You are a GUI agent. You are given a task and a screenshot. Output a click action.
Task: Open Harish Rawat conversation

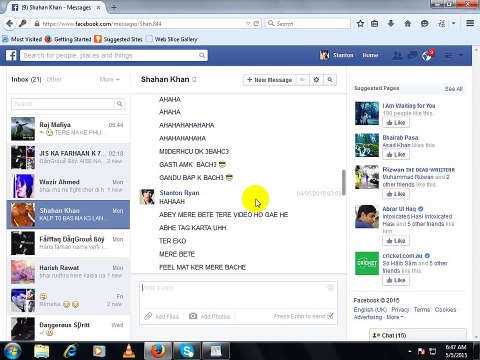(68, 272)
